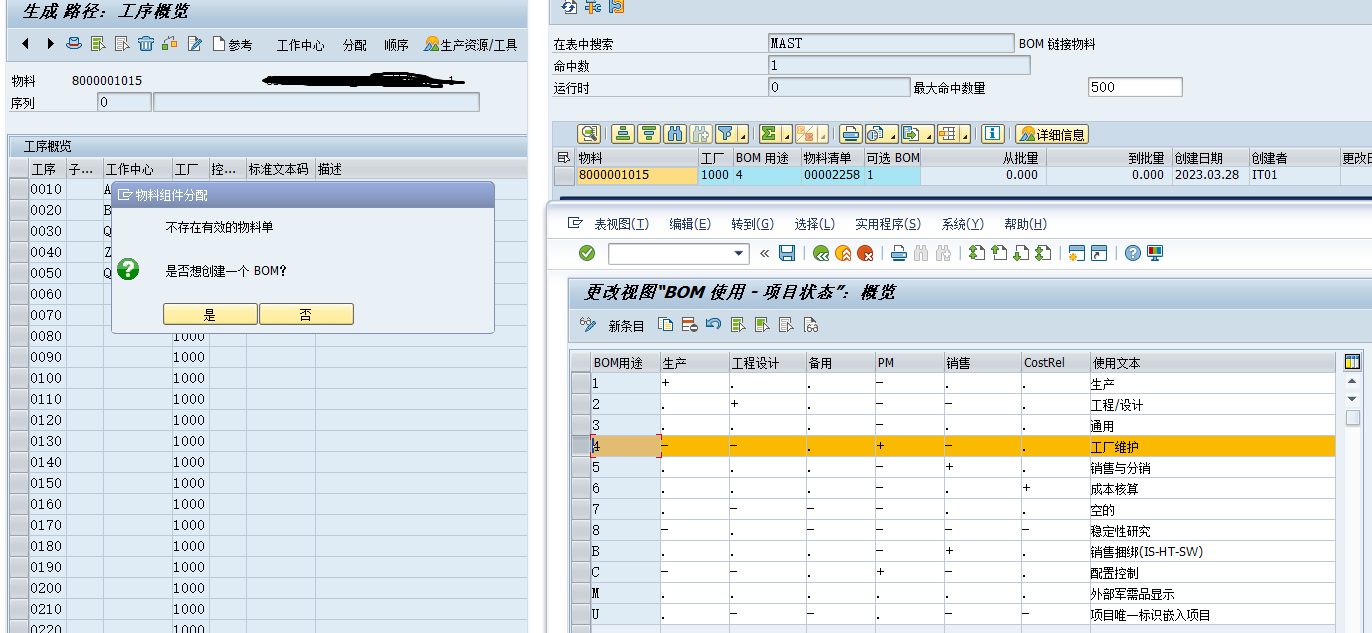Click the delete row icon beside copy

689,325
